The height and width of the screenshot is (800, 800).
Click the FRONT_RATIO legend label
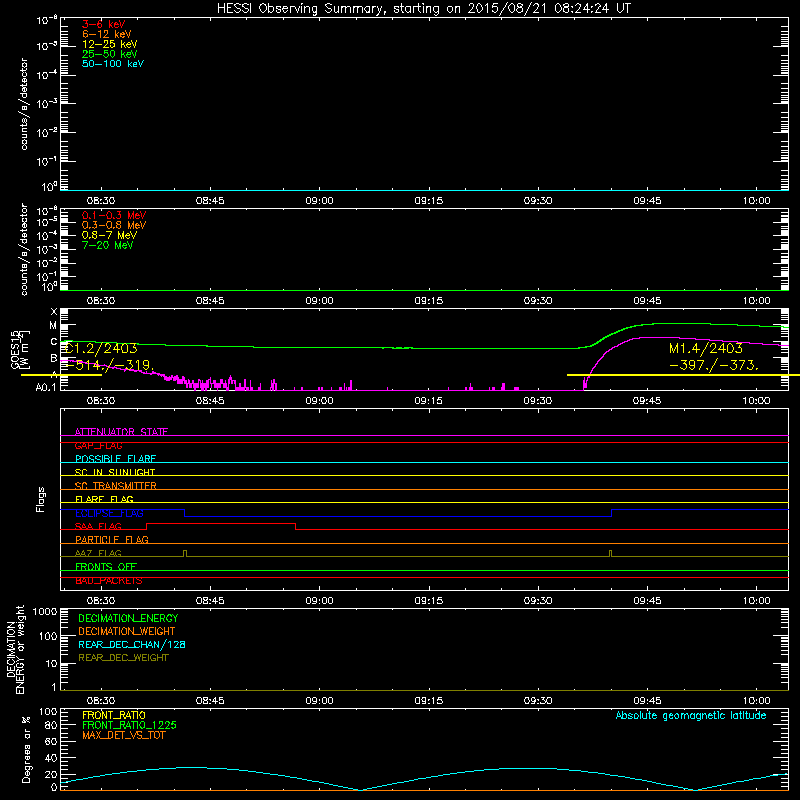[x=114, y=715]
